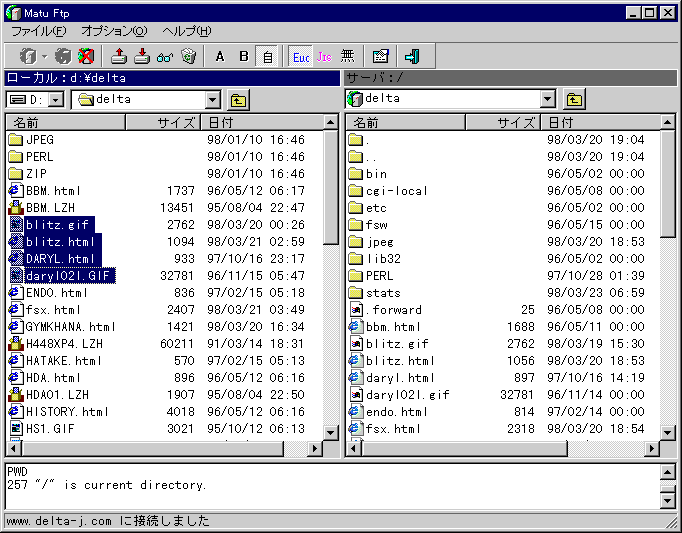Viewport: 682px width, 533px height.
Task: Click the options settings toolbar icon
Action: [x=380, y=57]
